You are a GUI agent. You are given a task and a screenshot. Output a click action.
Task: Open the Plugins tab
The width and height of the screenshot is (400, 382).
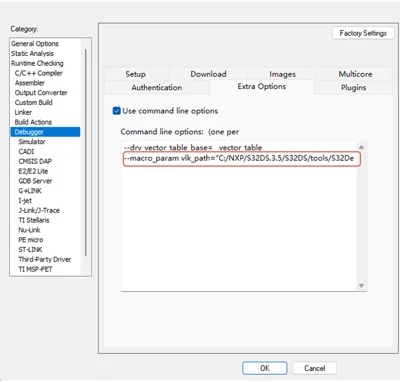click(x=353, y=88)
